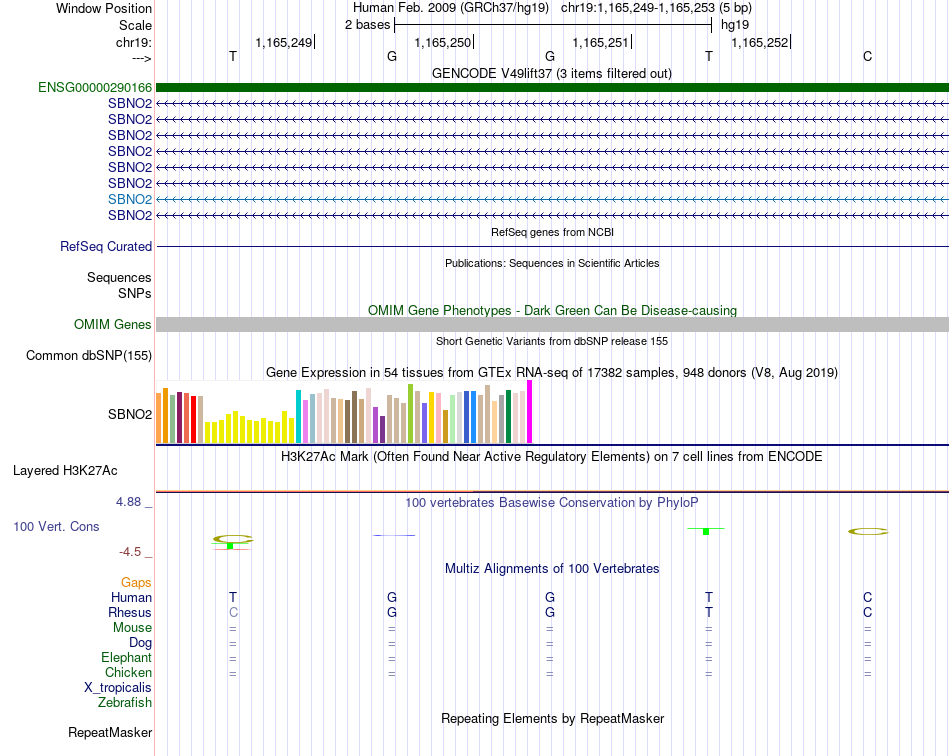Click the Mouse species label
The image size is (950, 756).
click(x=132, y=628)
